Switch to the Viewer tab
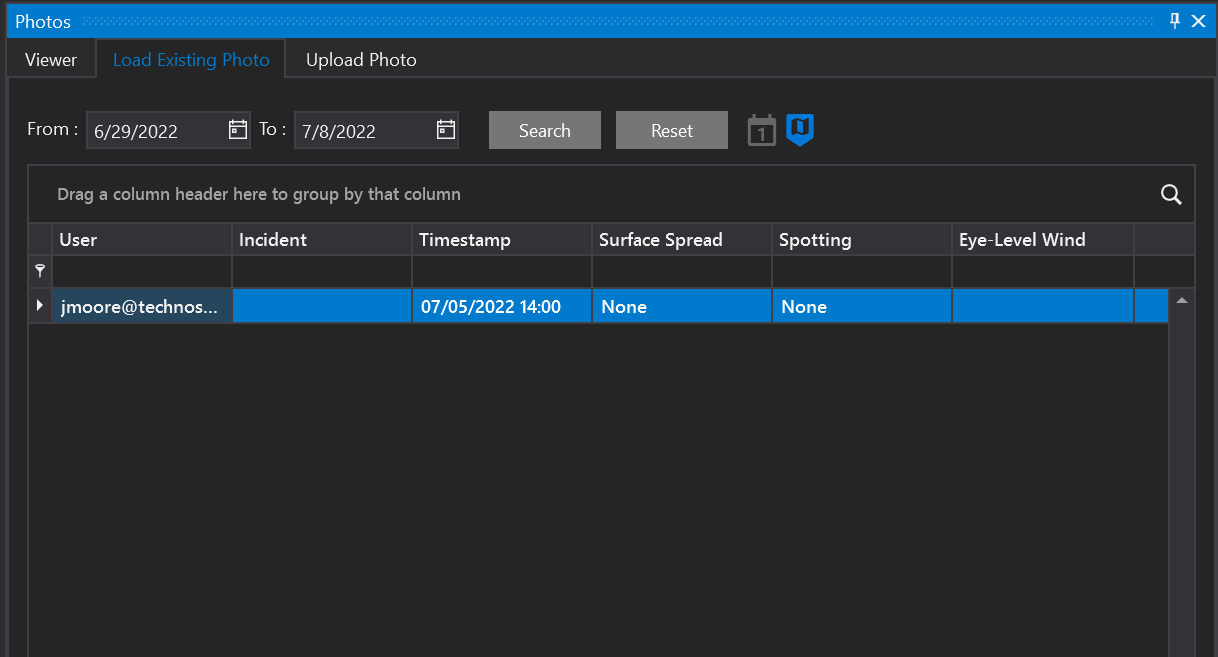Screen dimensions: 1218x657 [x=51, y=60]
